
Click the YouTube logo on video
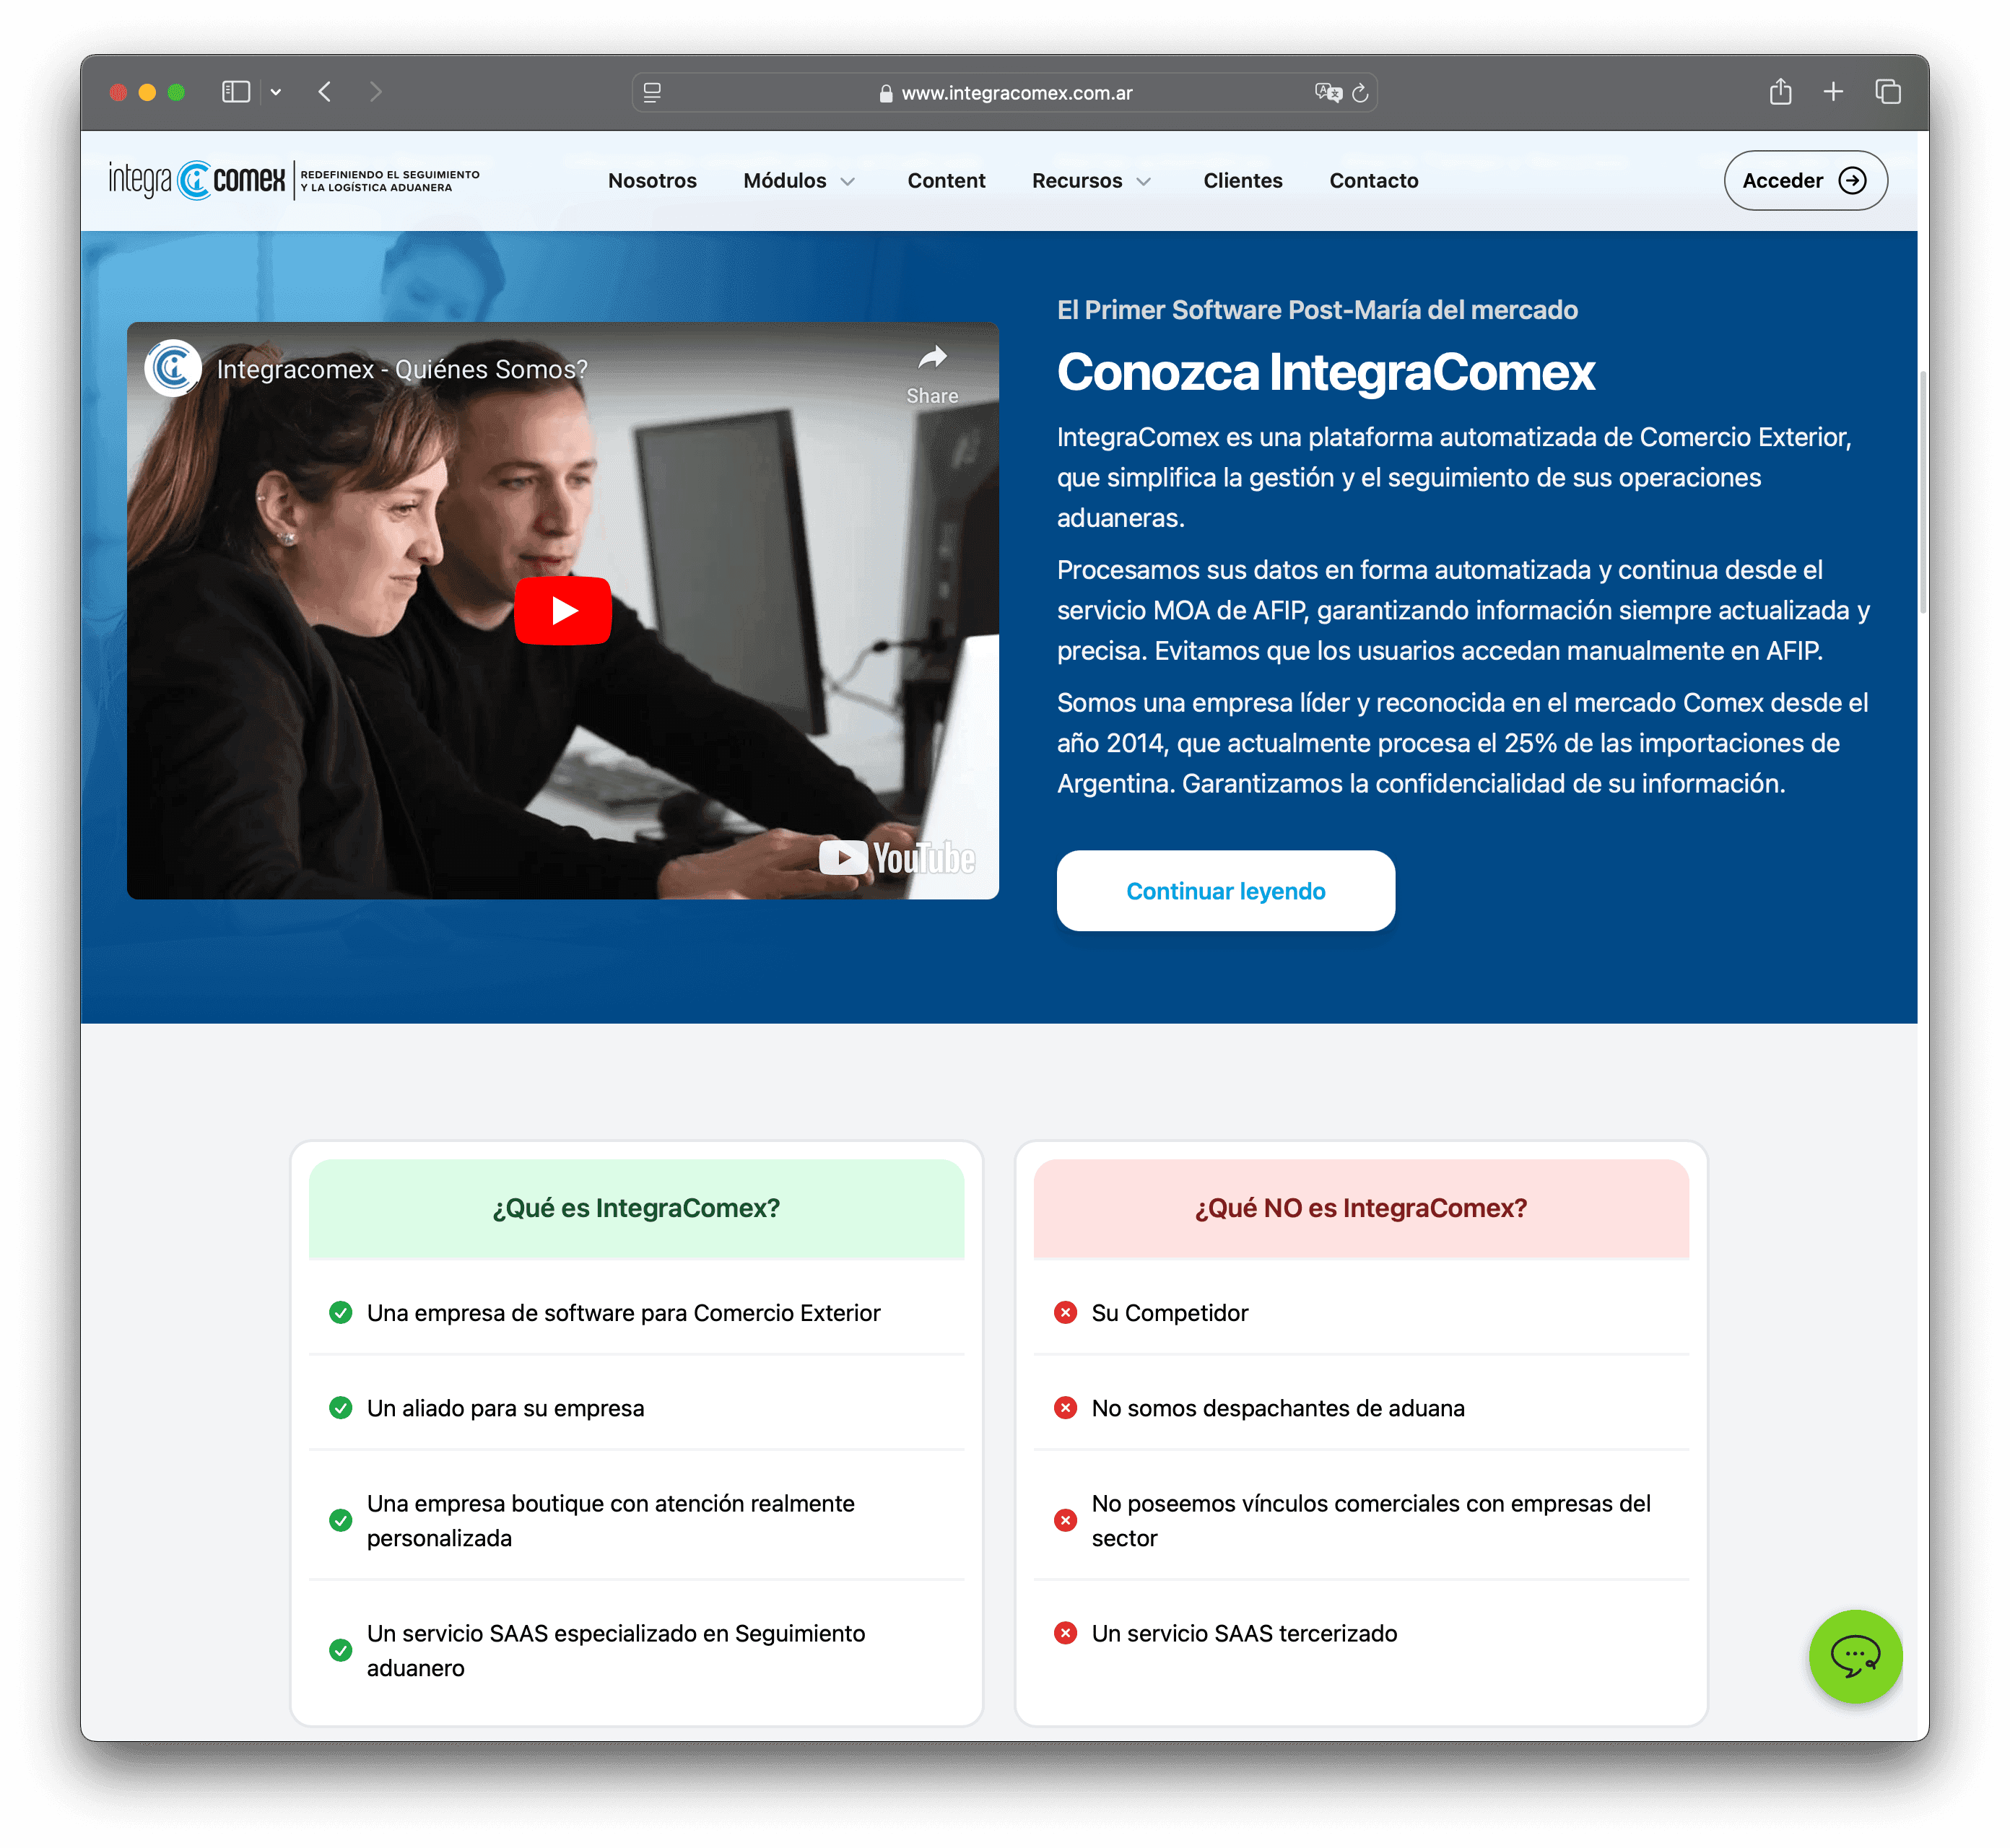[897, 858]
